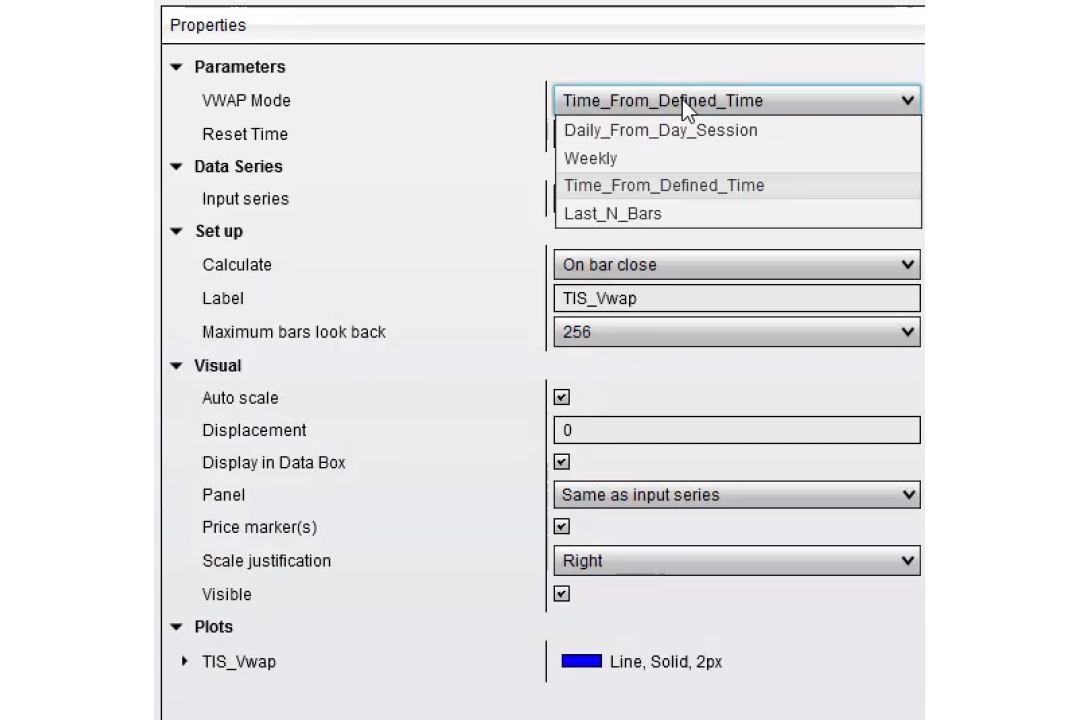Image resolution: width=1080 pixels, height=720 pixels.
Task: Click the Input series label
Action: 245,199
